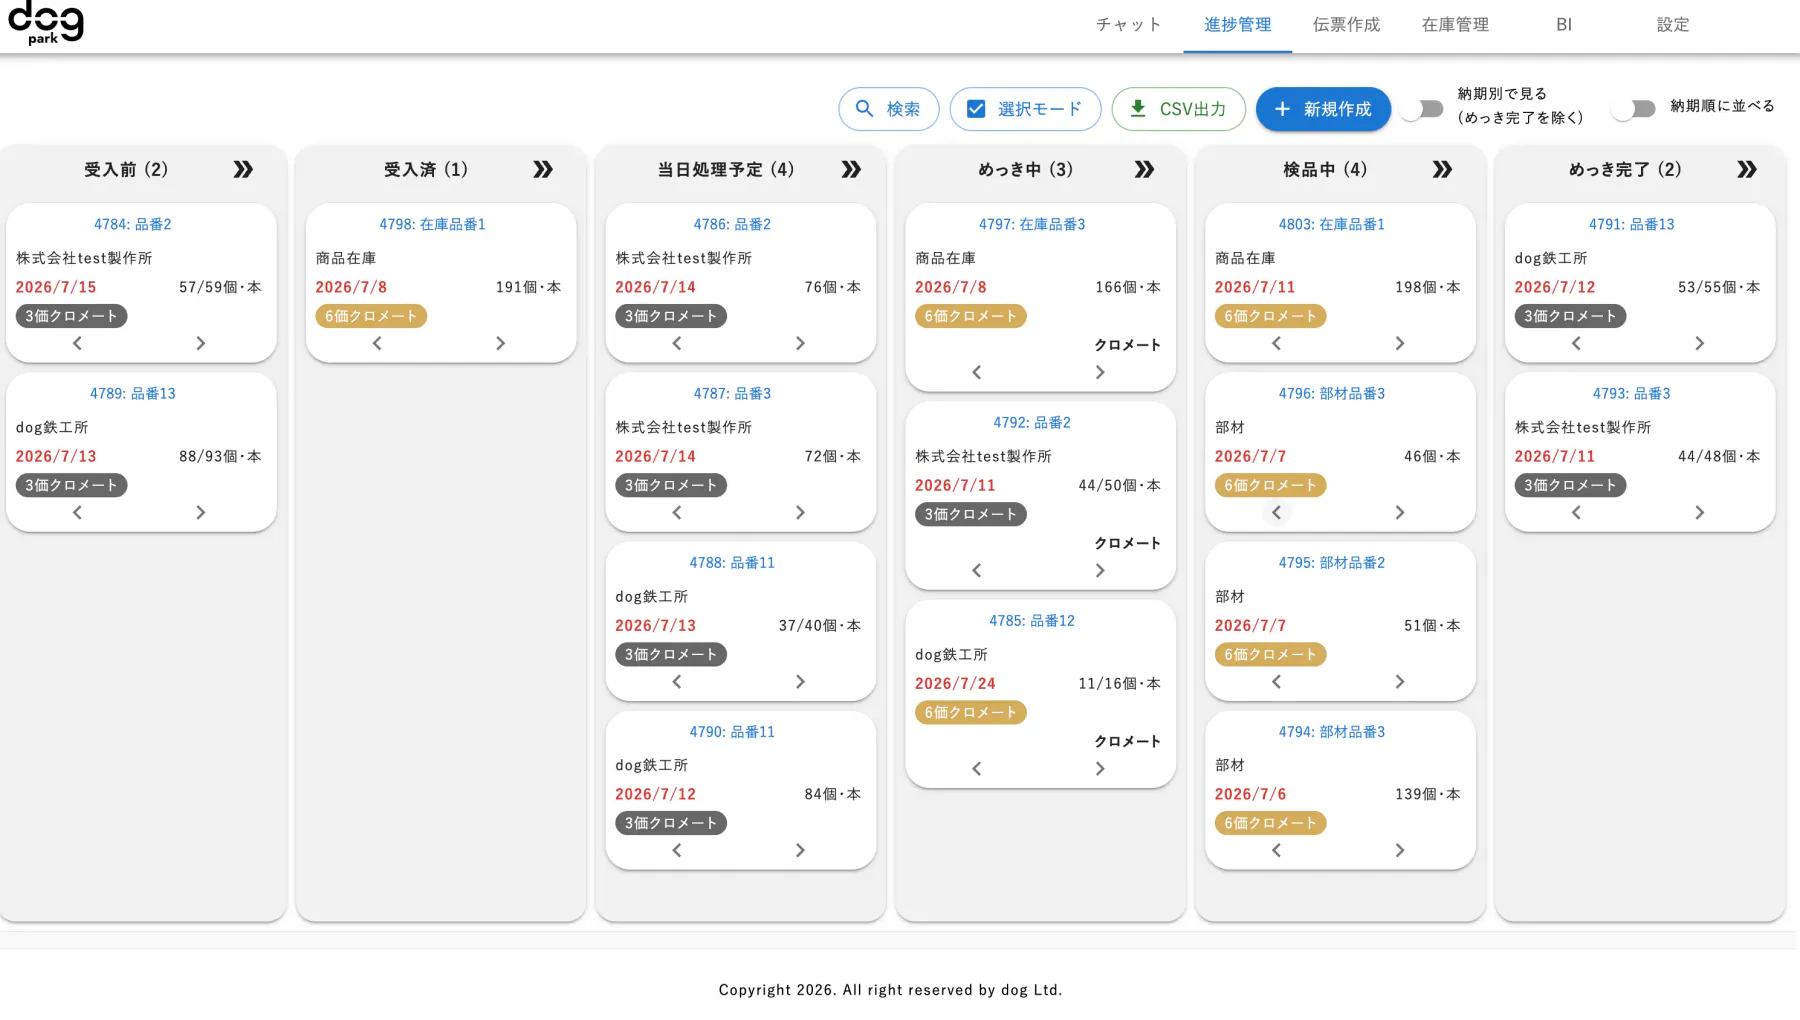The height and width of the screenshot is (1020, 1800).
Task: Move card 4790 forward with right arrow
Action: 800,850
